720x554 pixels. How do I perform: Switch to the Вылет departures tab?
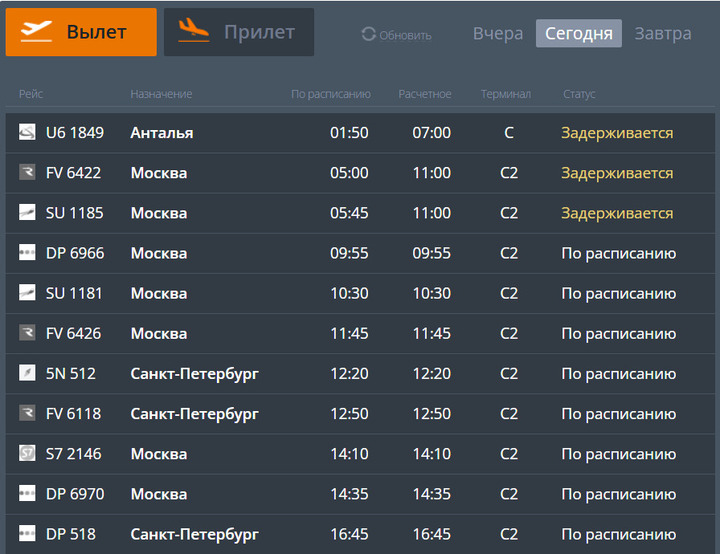[81, 32]
